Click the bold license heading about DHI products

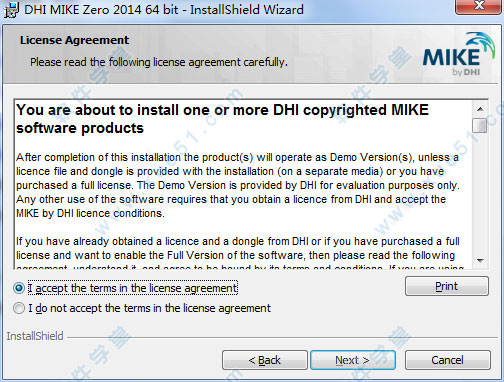[x=222, y=119]
